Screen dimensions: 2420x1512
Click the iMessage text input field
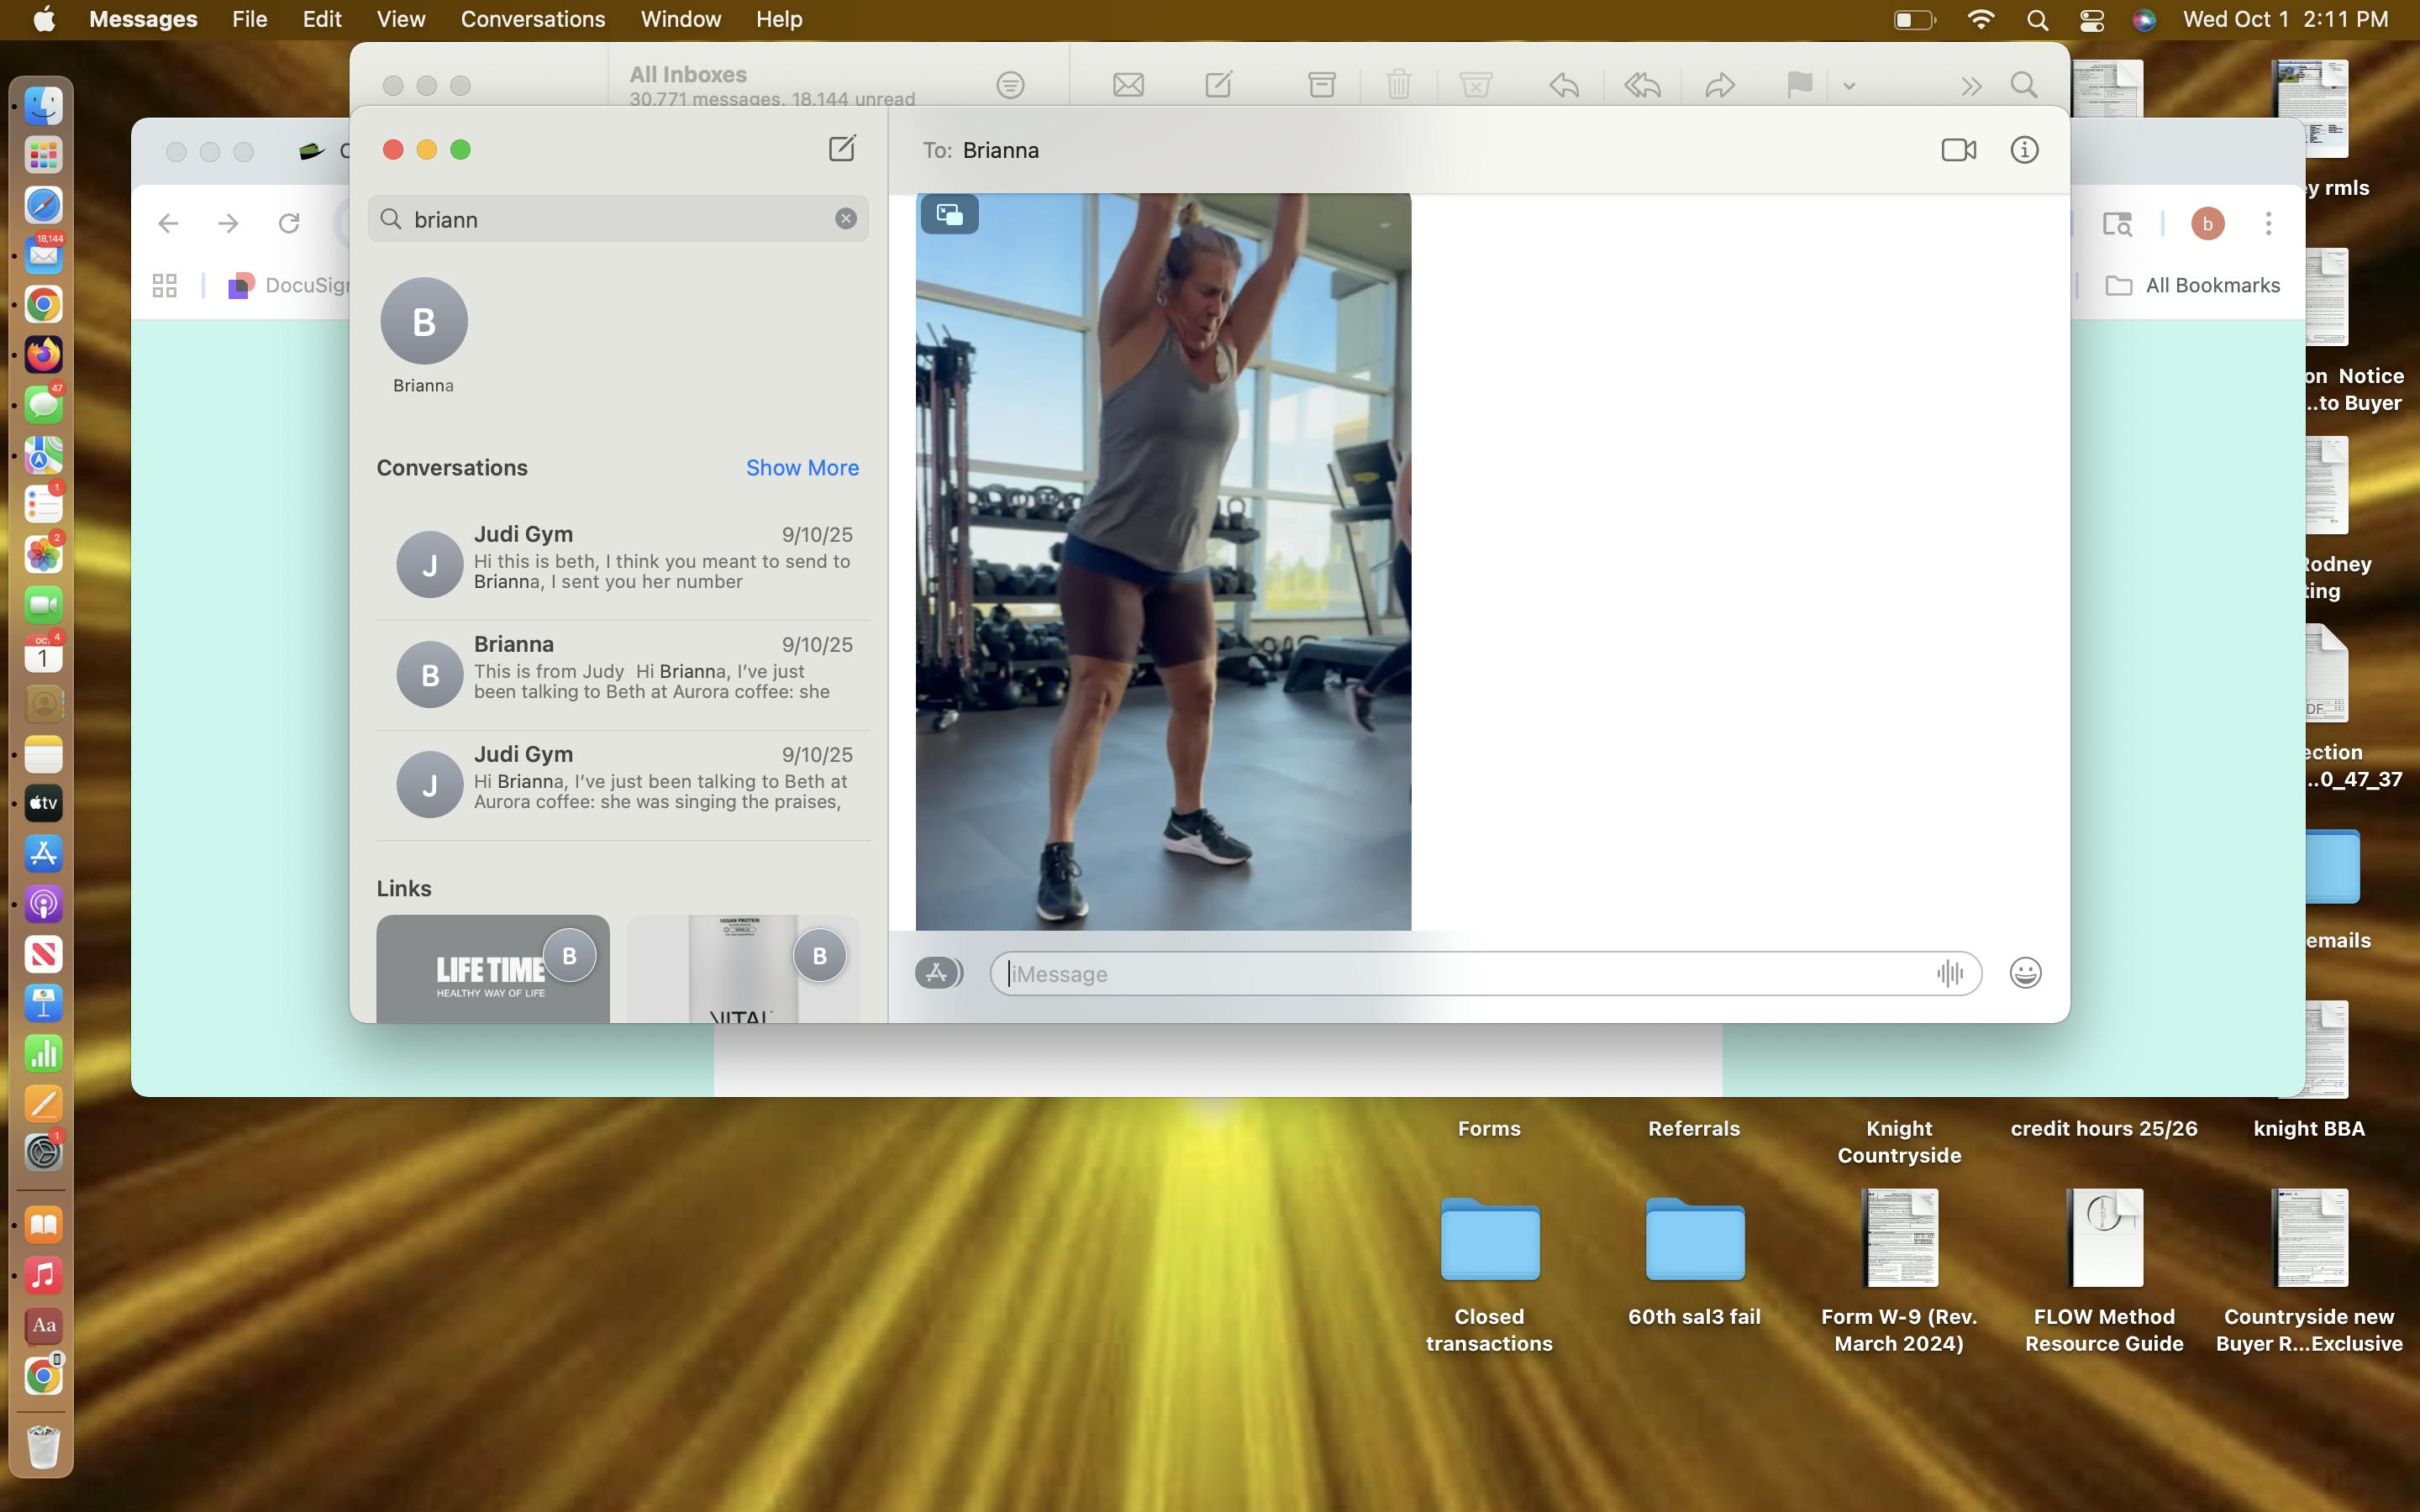pyautogui.click(x=1460, y=973)
